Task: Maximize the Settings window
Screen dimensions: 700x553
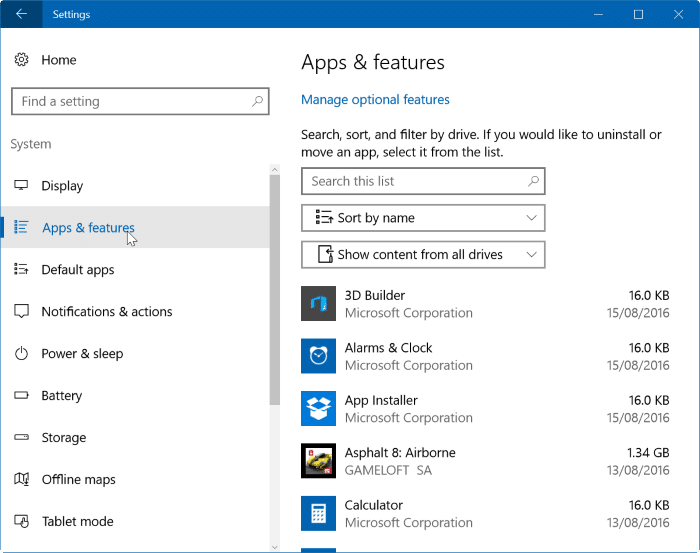Action: coord(638,14)
